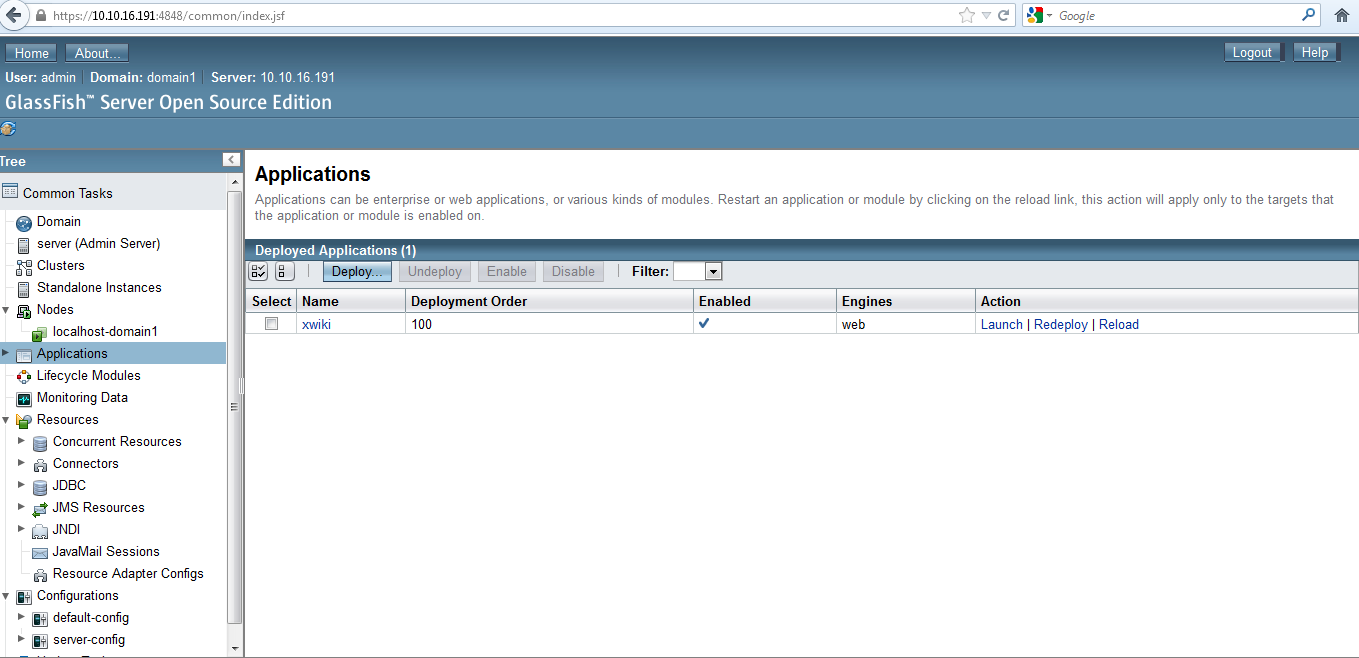Click the Select All rows icon
Viewport: 1359px width, 658px height.
click(259, 271)
